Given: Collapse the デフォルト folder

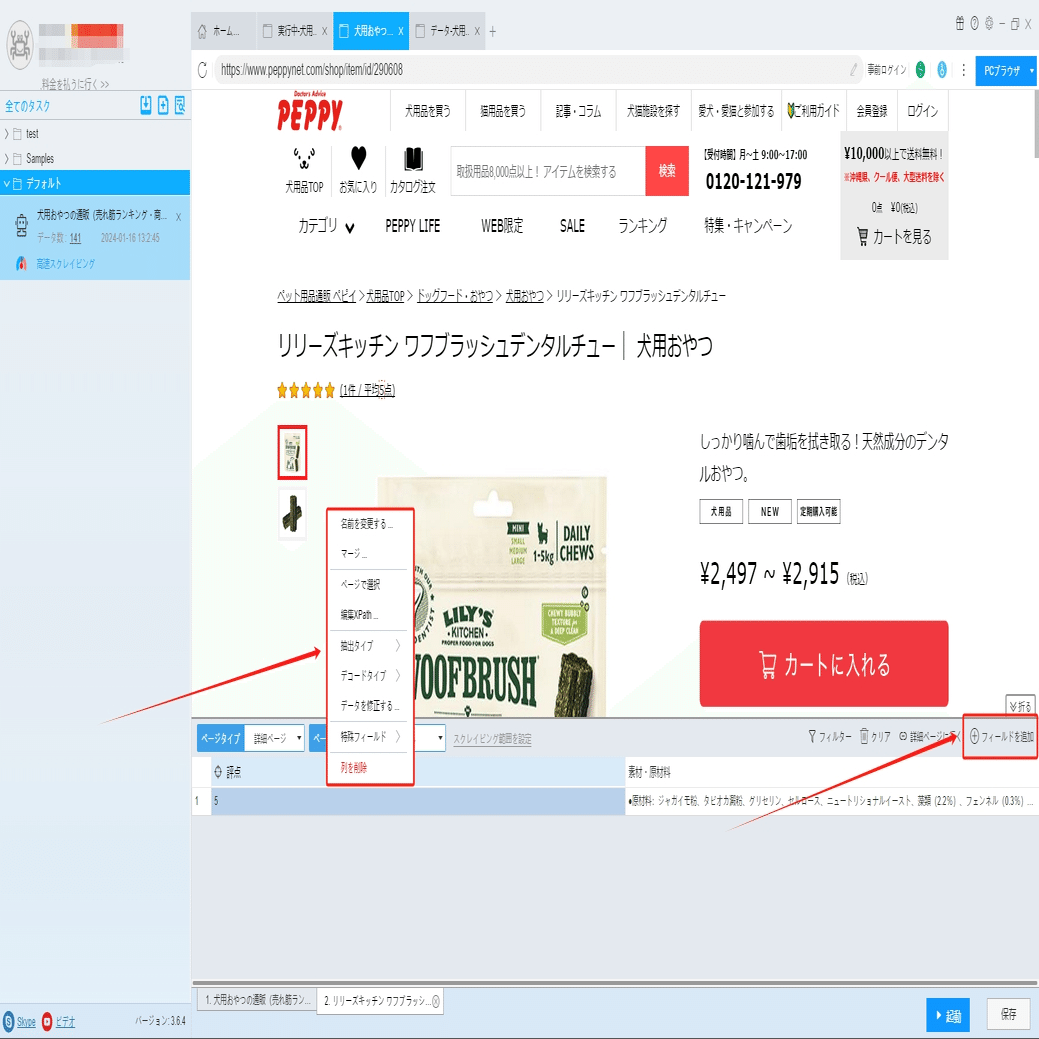Looking at the screenshot, I should pyautogui.click(x=7, y=184).
